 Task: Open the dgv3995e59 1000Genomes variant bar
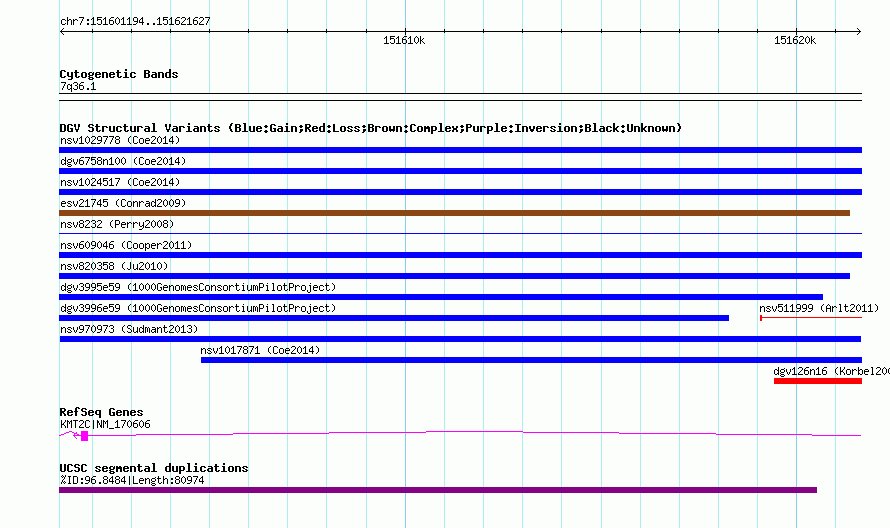(x=441, y=297)
